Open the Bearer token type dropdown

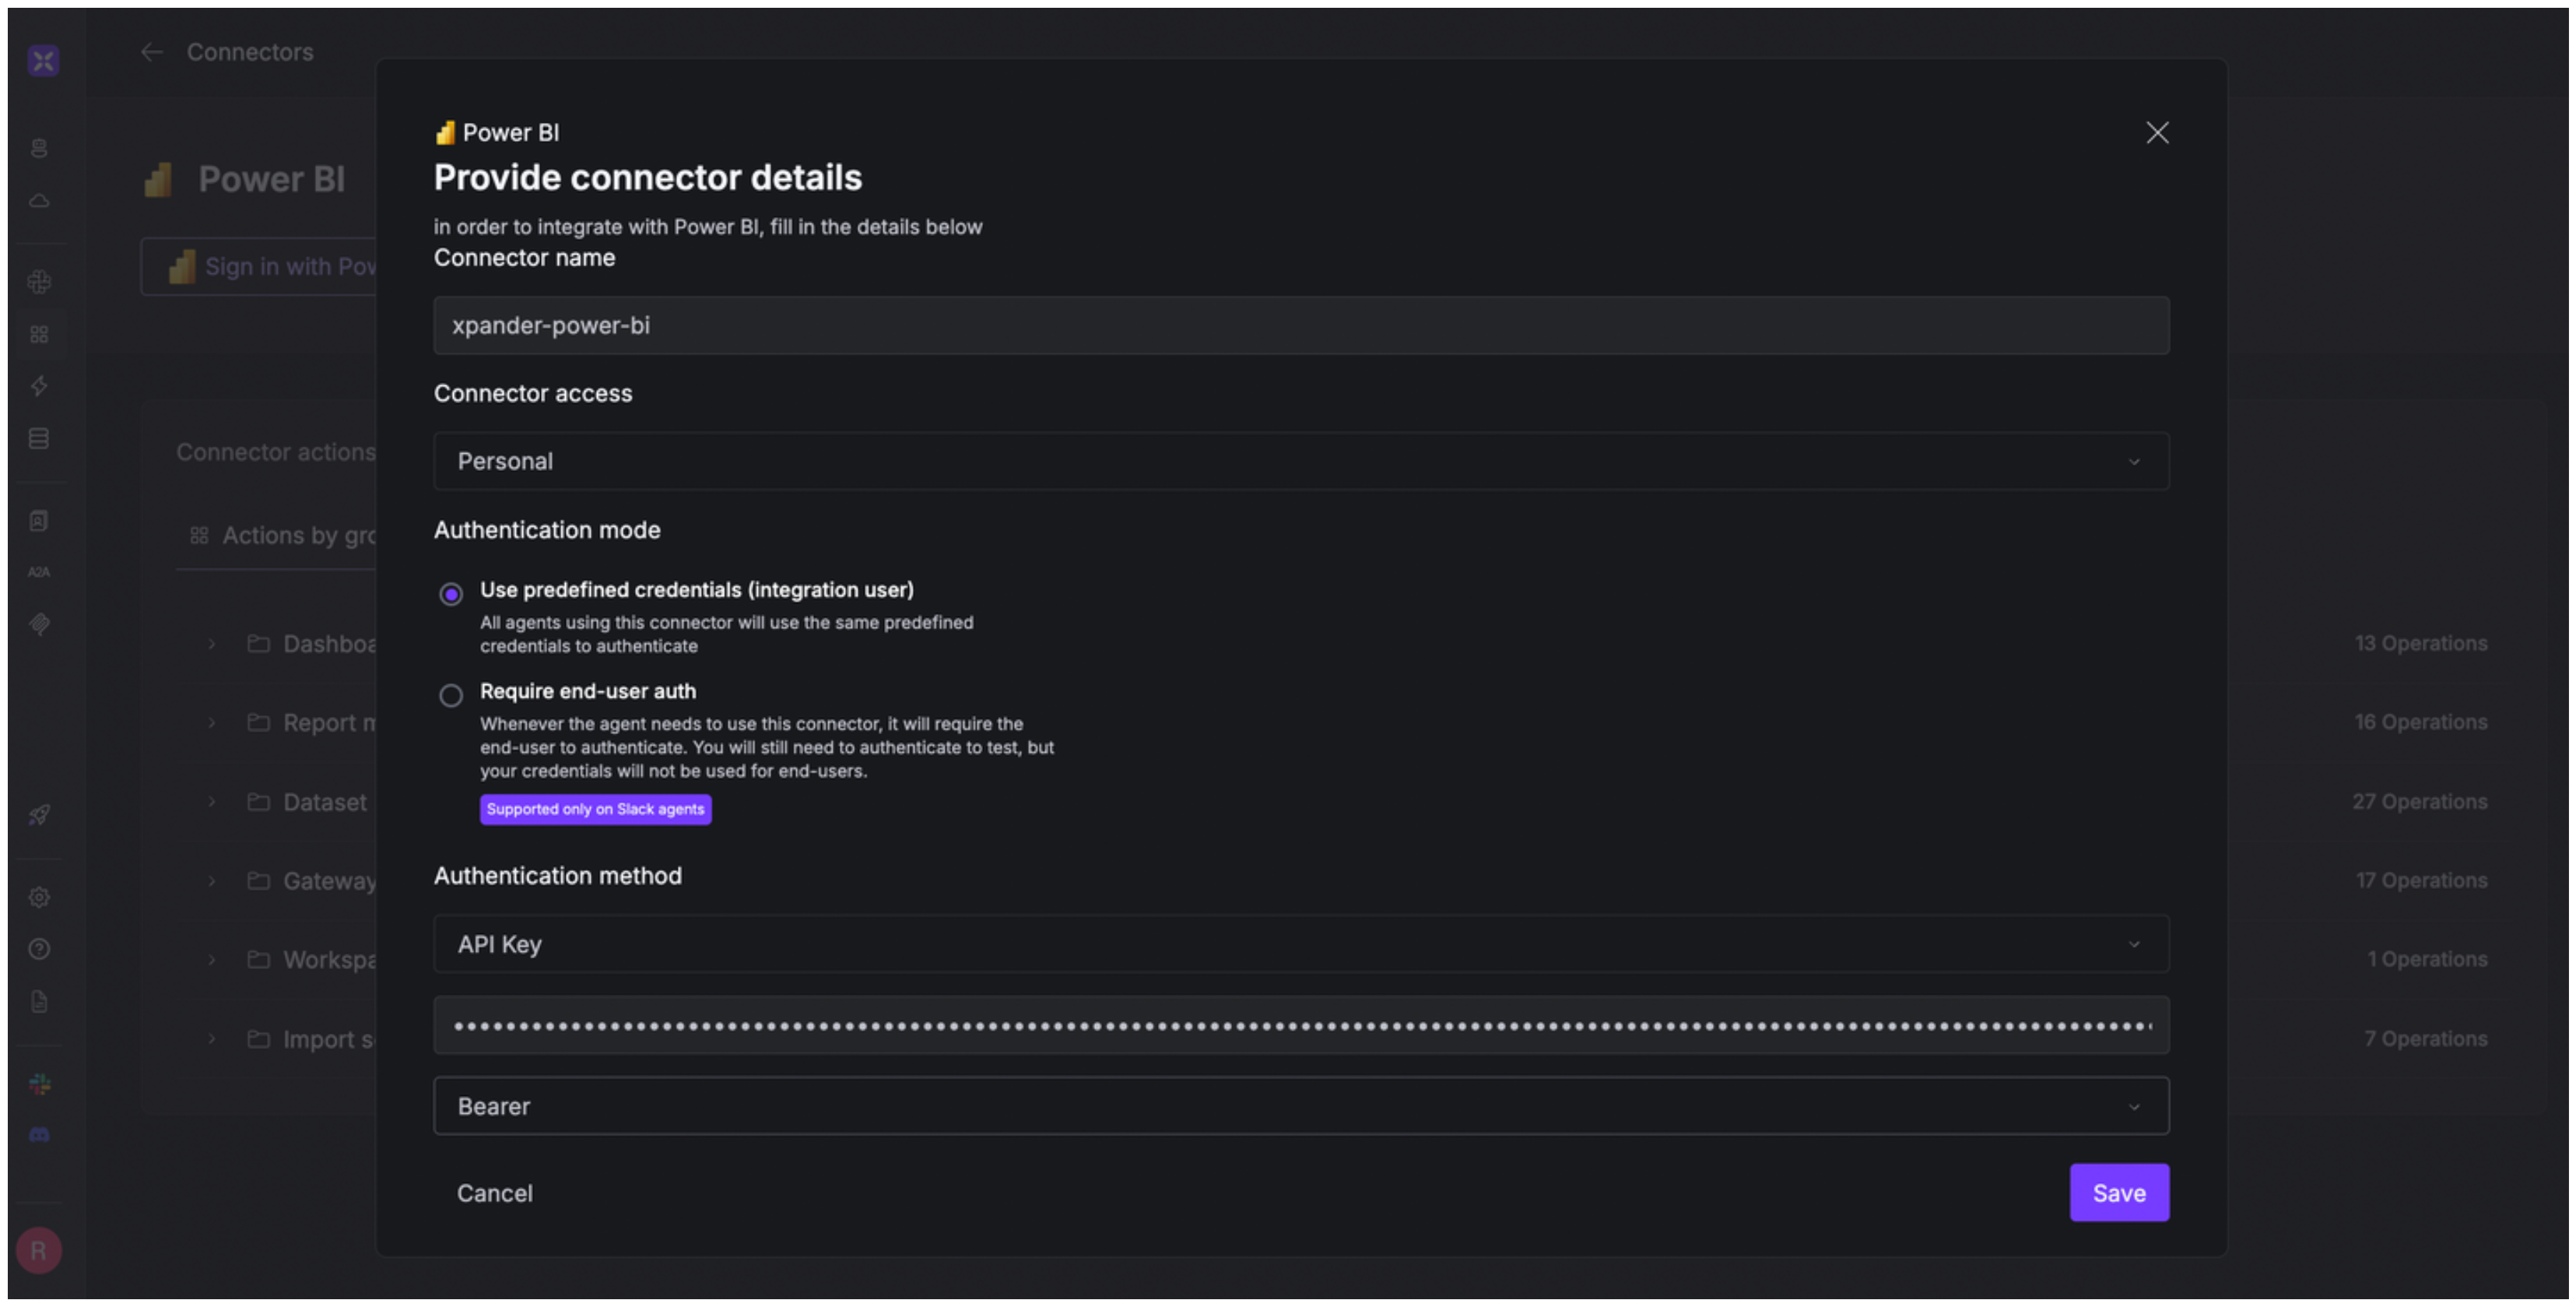point(1300,1106)
